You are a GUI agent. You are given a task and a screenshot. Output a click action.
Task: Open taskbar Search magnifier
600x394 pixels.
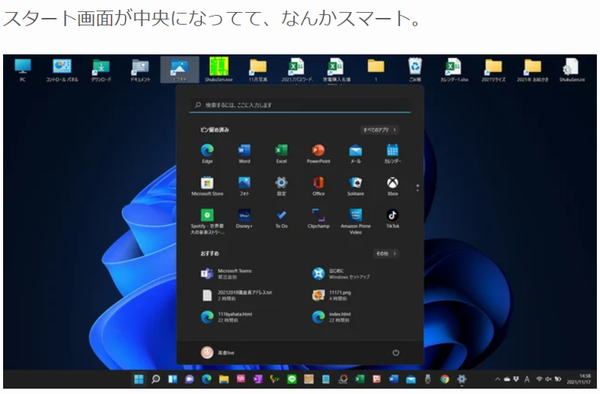(156, 379)
